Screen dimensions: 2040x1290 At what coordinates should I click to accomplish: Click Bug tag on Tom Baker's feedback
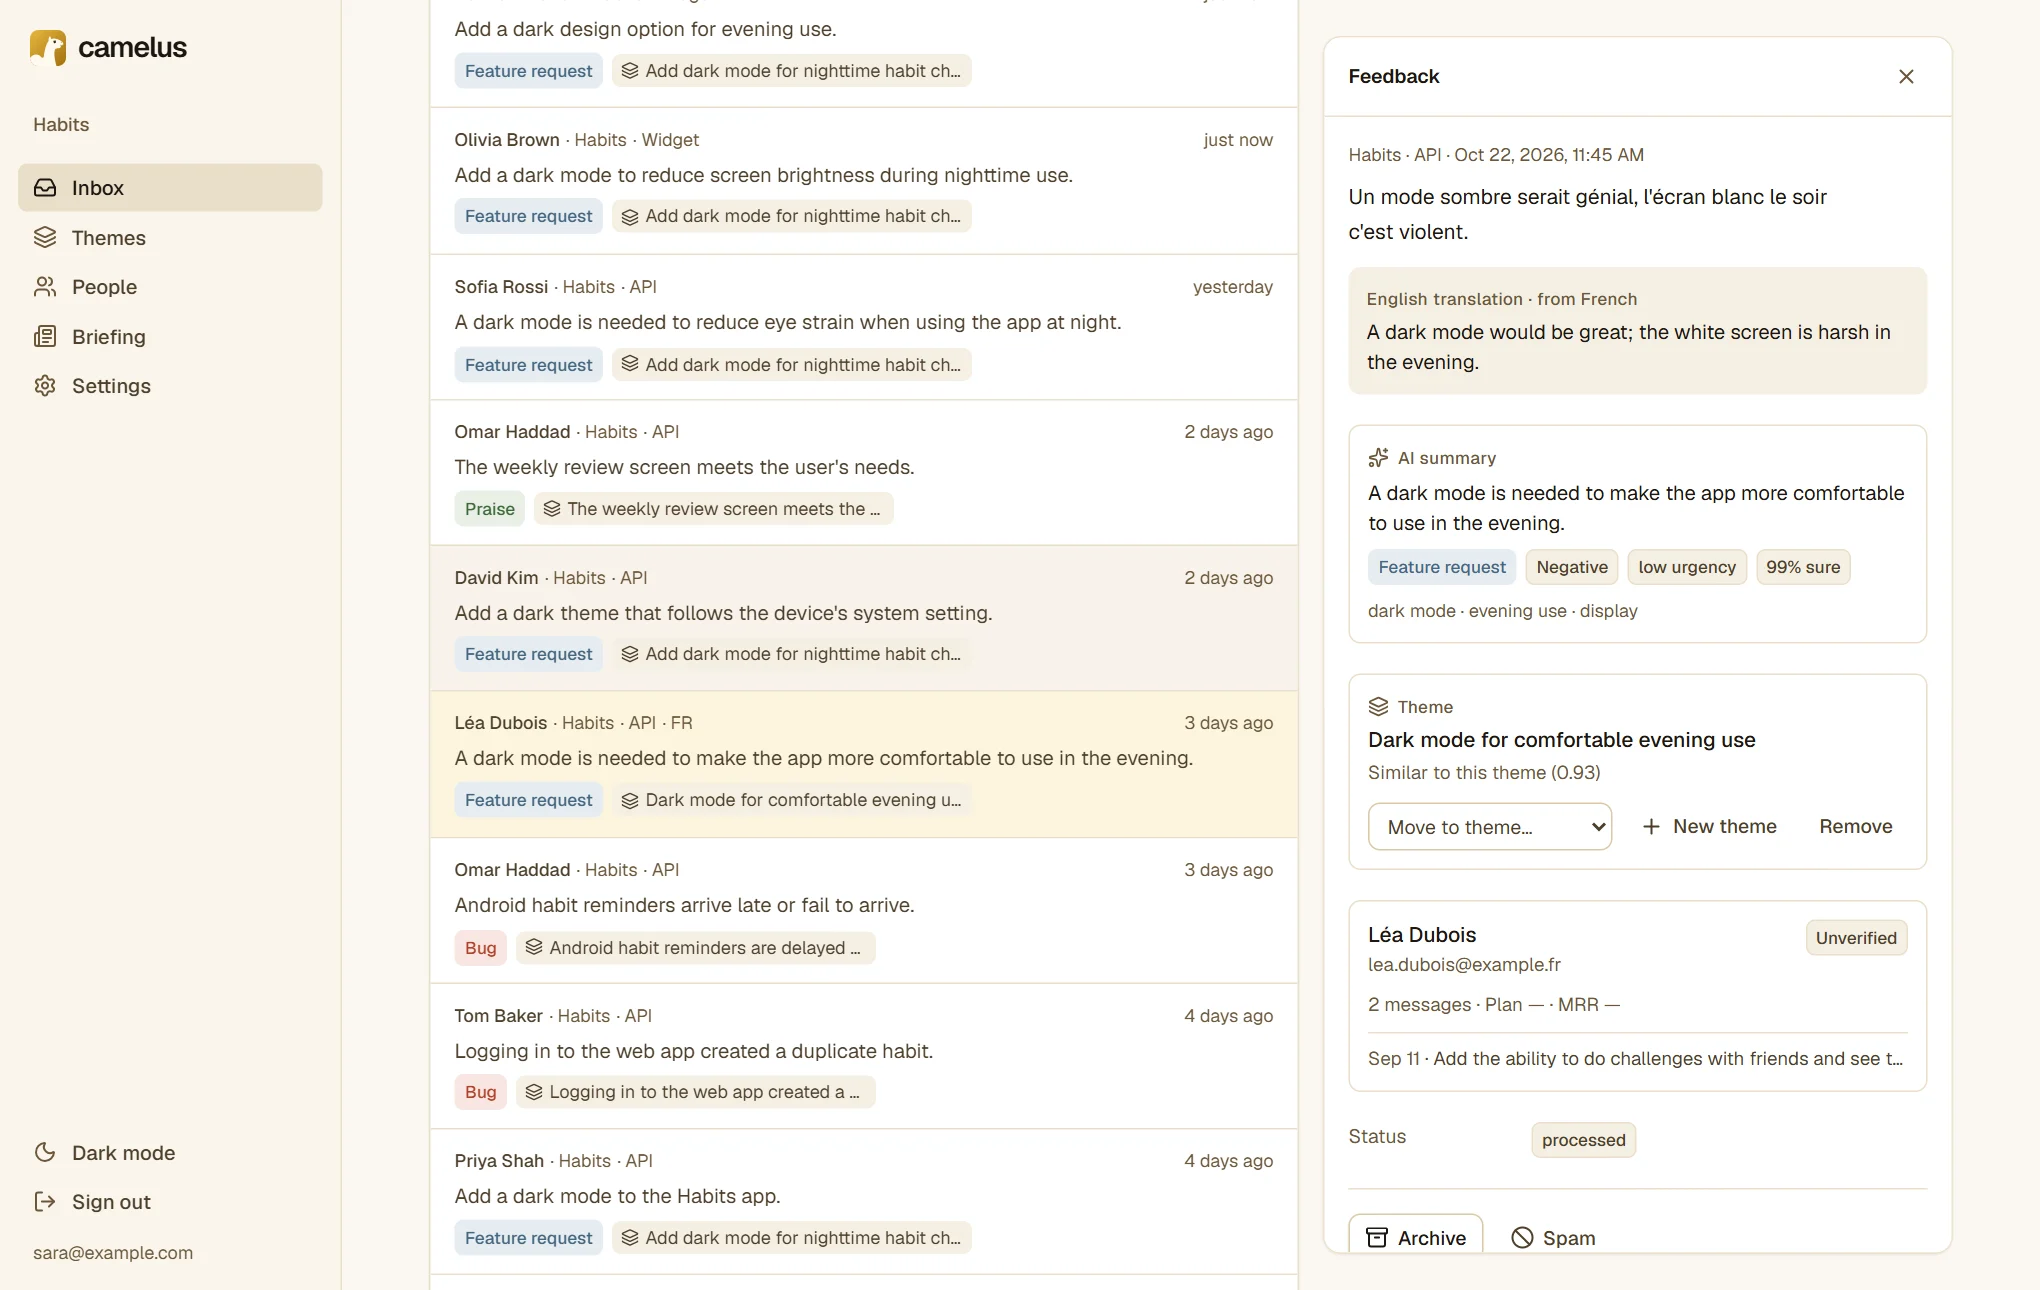click(480, 1092)
